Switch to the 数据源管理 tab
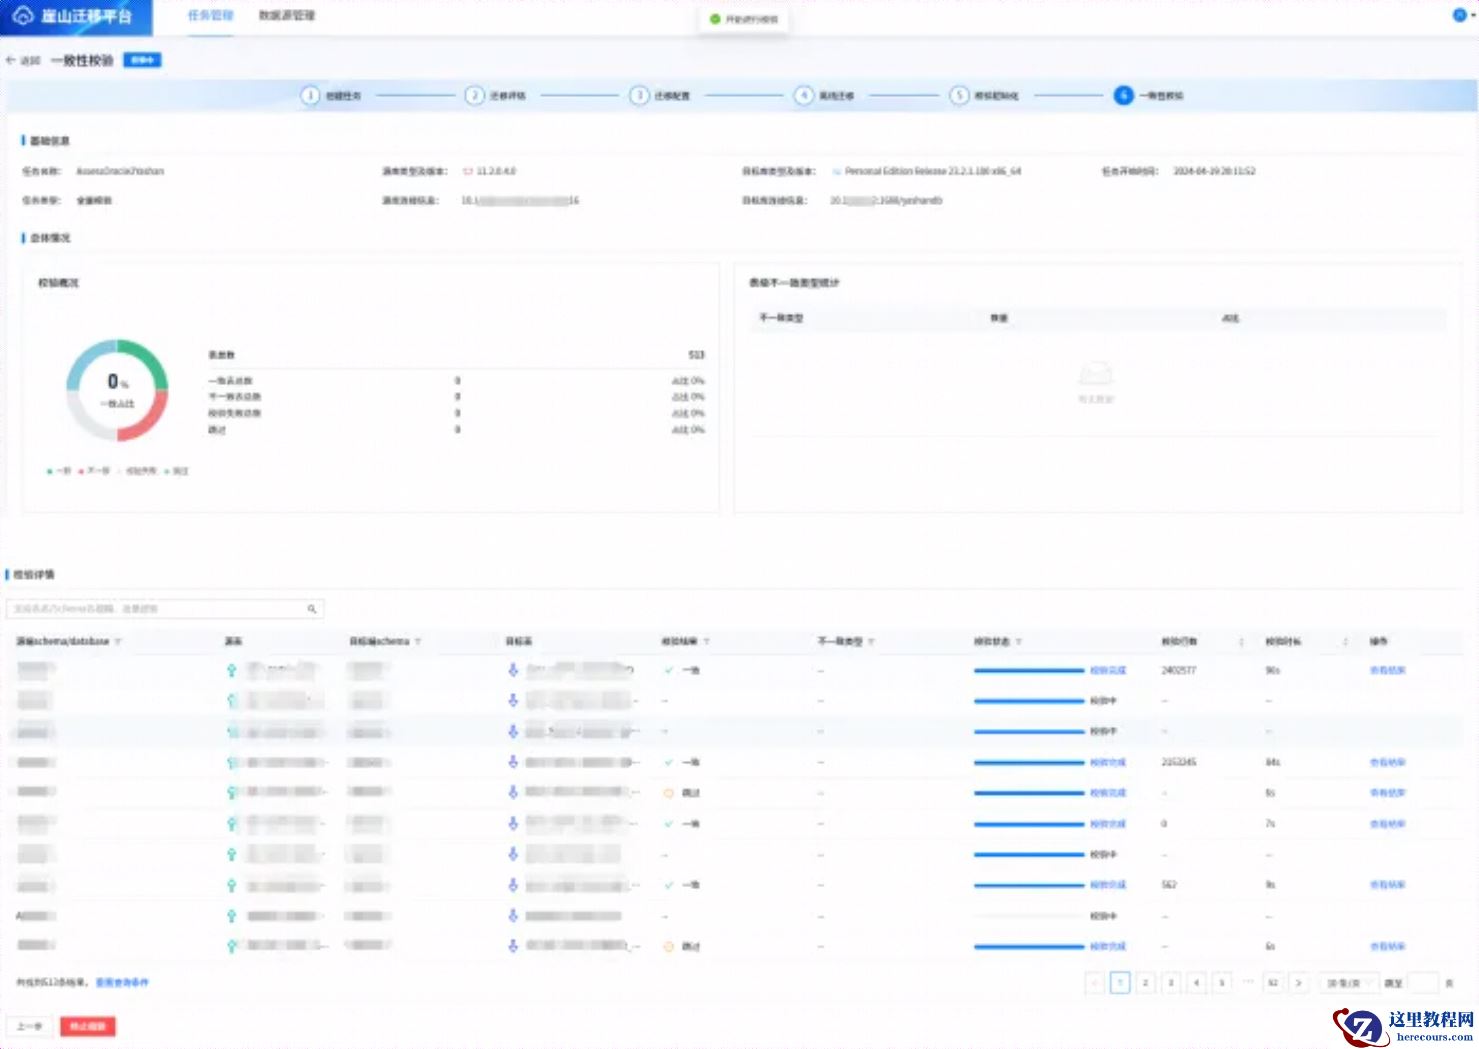The image size is (1479, 1049). 287,16
